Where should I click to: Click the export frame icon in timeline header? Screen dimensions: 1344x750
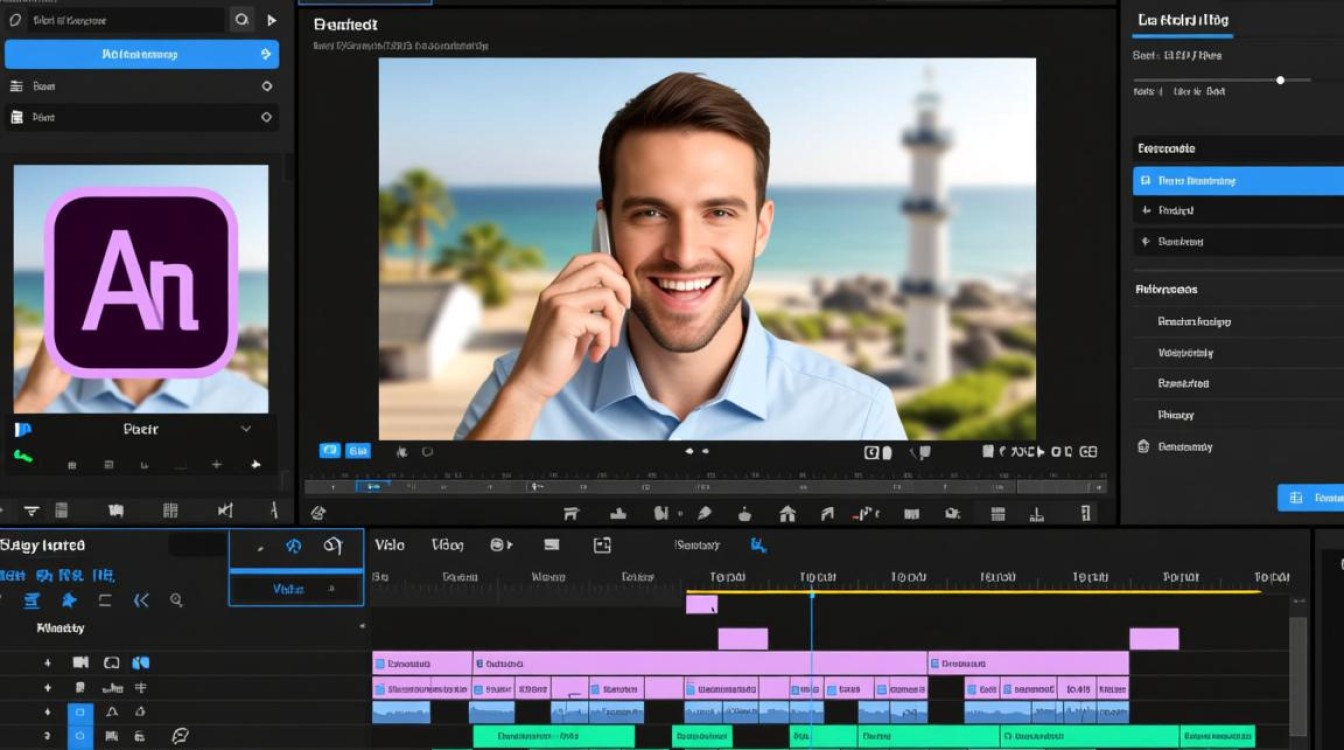(x=602, y=545)
